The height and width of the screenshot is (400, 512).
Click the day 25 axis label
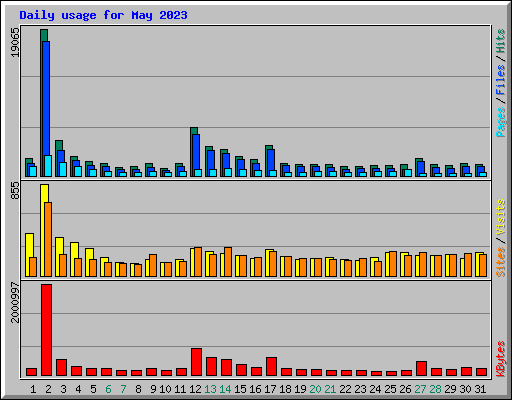[x=390, y=389]
